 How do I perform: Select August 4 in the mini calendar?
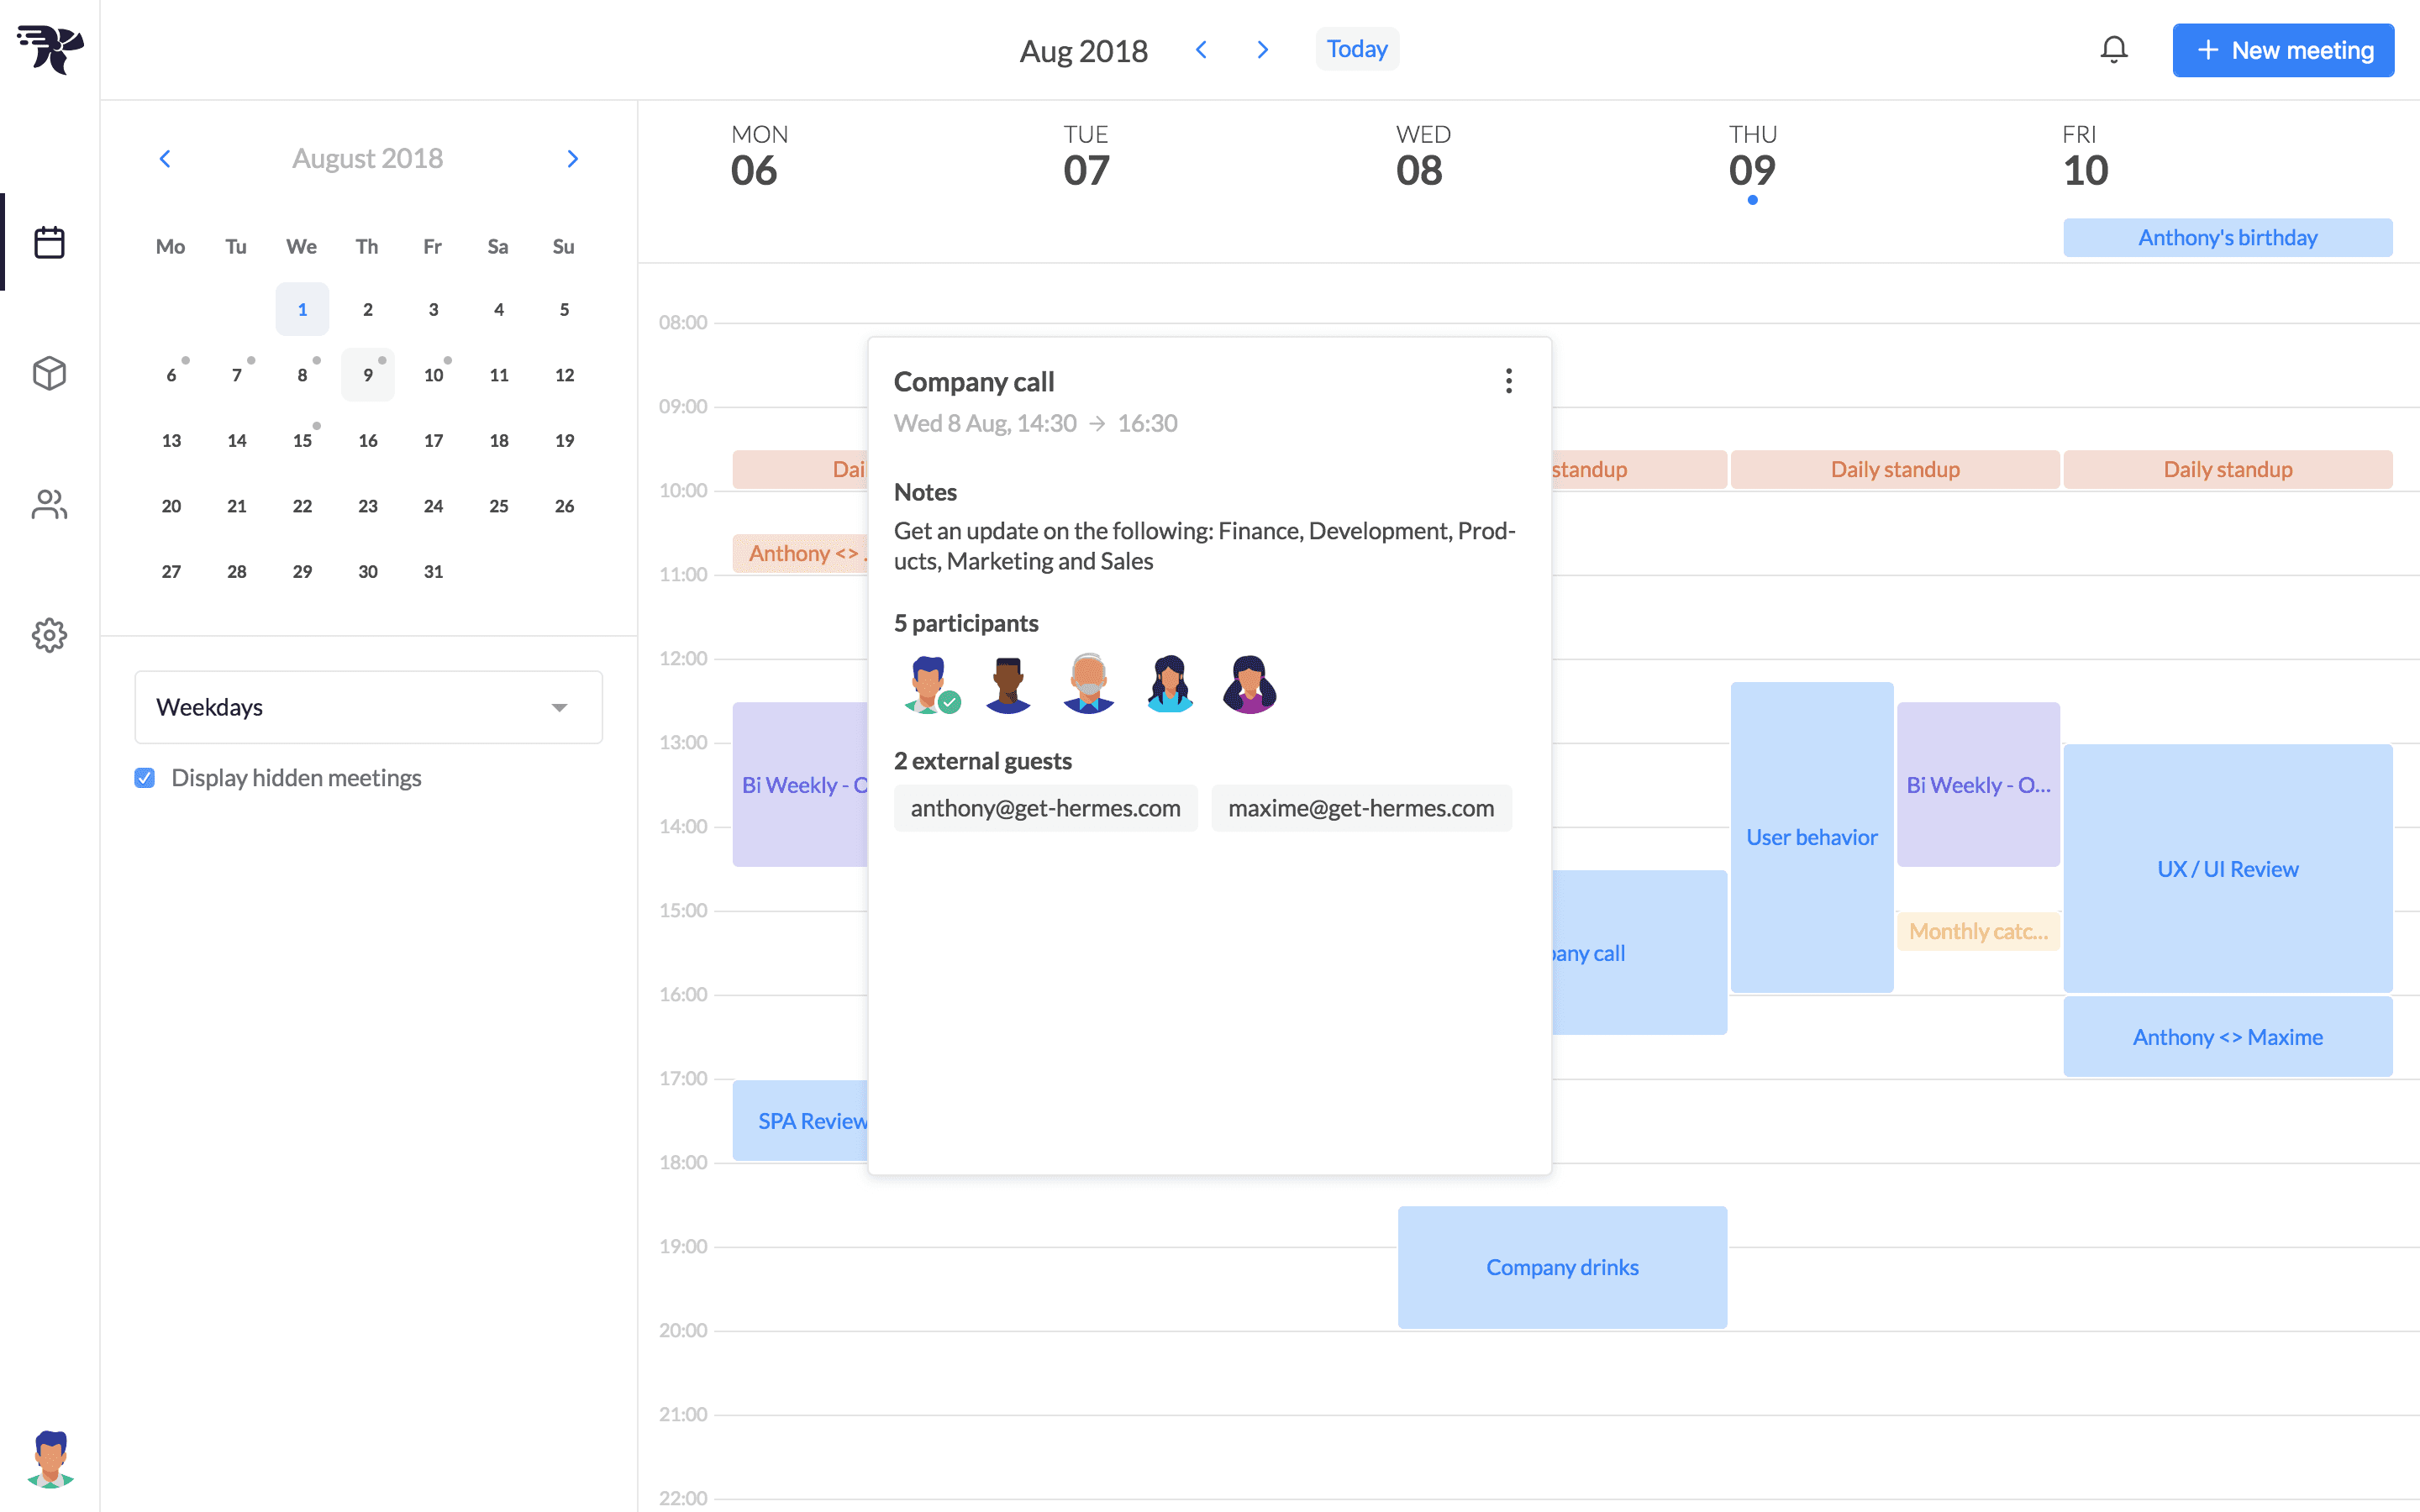pos(498,309)
